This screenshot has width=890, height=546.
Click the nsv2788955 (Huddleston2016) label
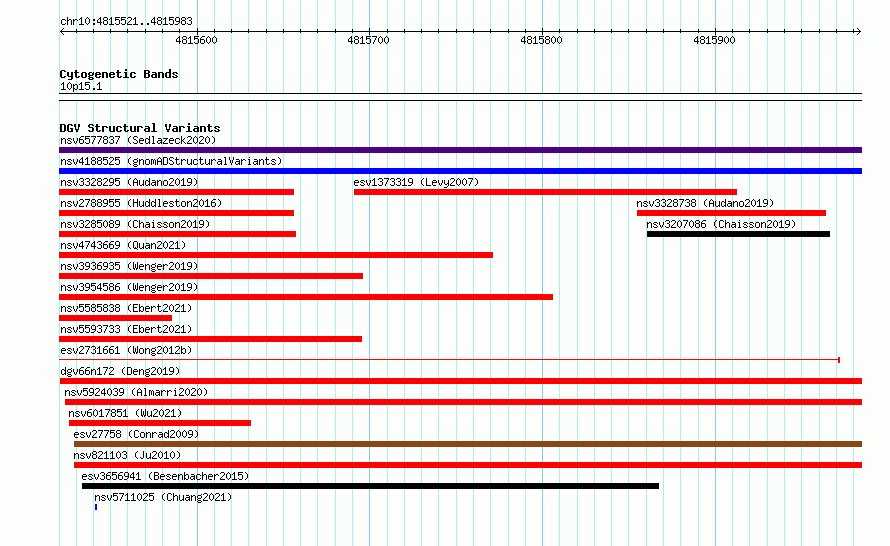point(141,203)
